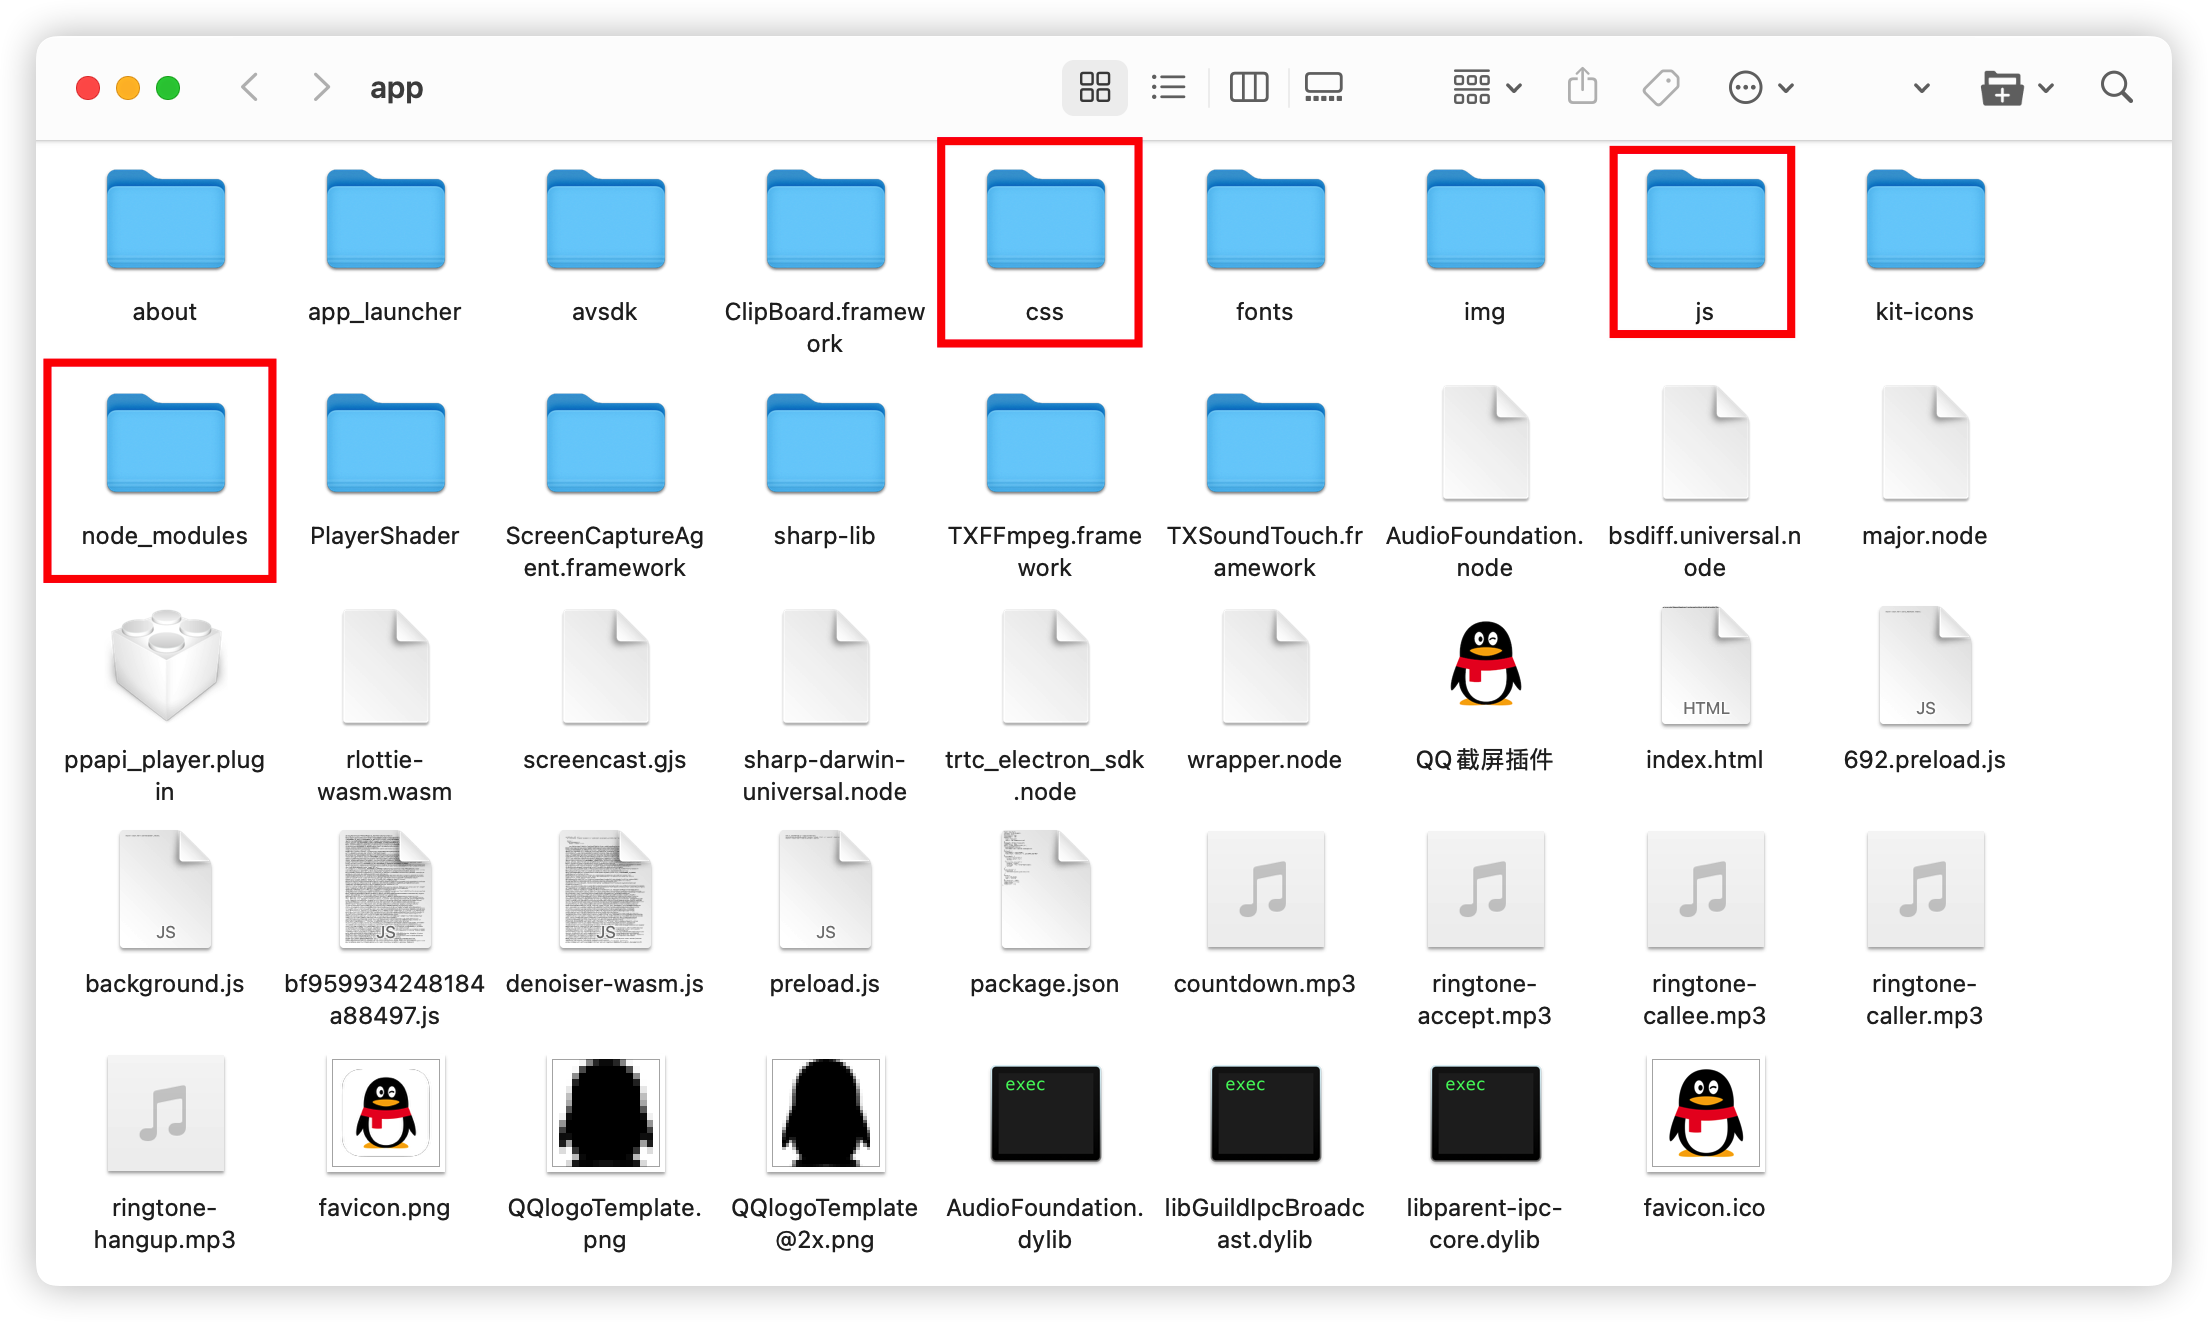The width and height of the screenshot is (2208, 1322).
Task: Click the search magnifier icon
Action: pyautogui.click(x=2116, y=88)
